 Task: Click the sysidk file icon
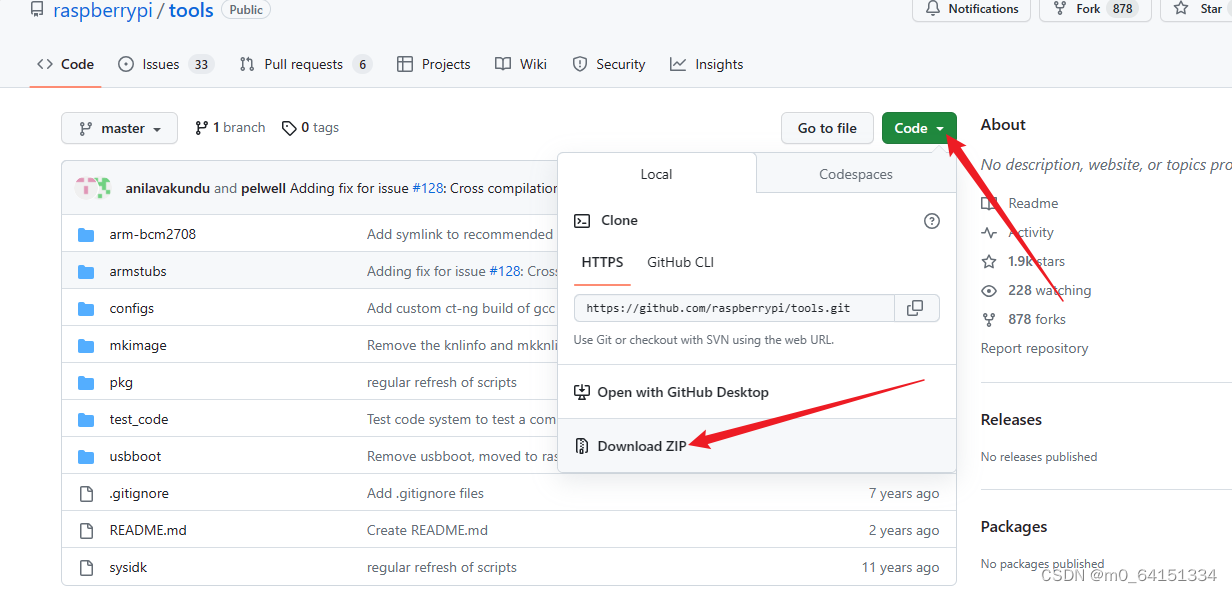86,568
